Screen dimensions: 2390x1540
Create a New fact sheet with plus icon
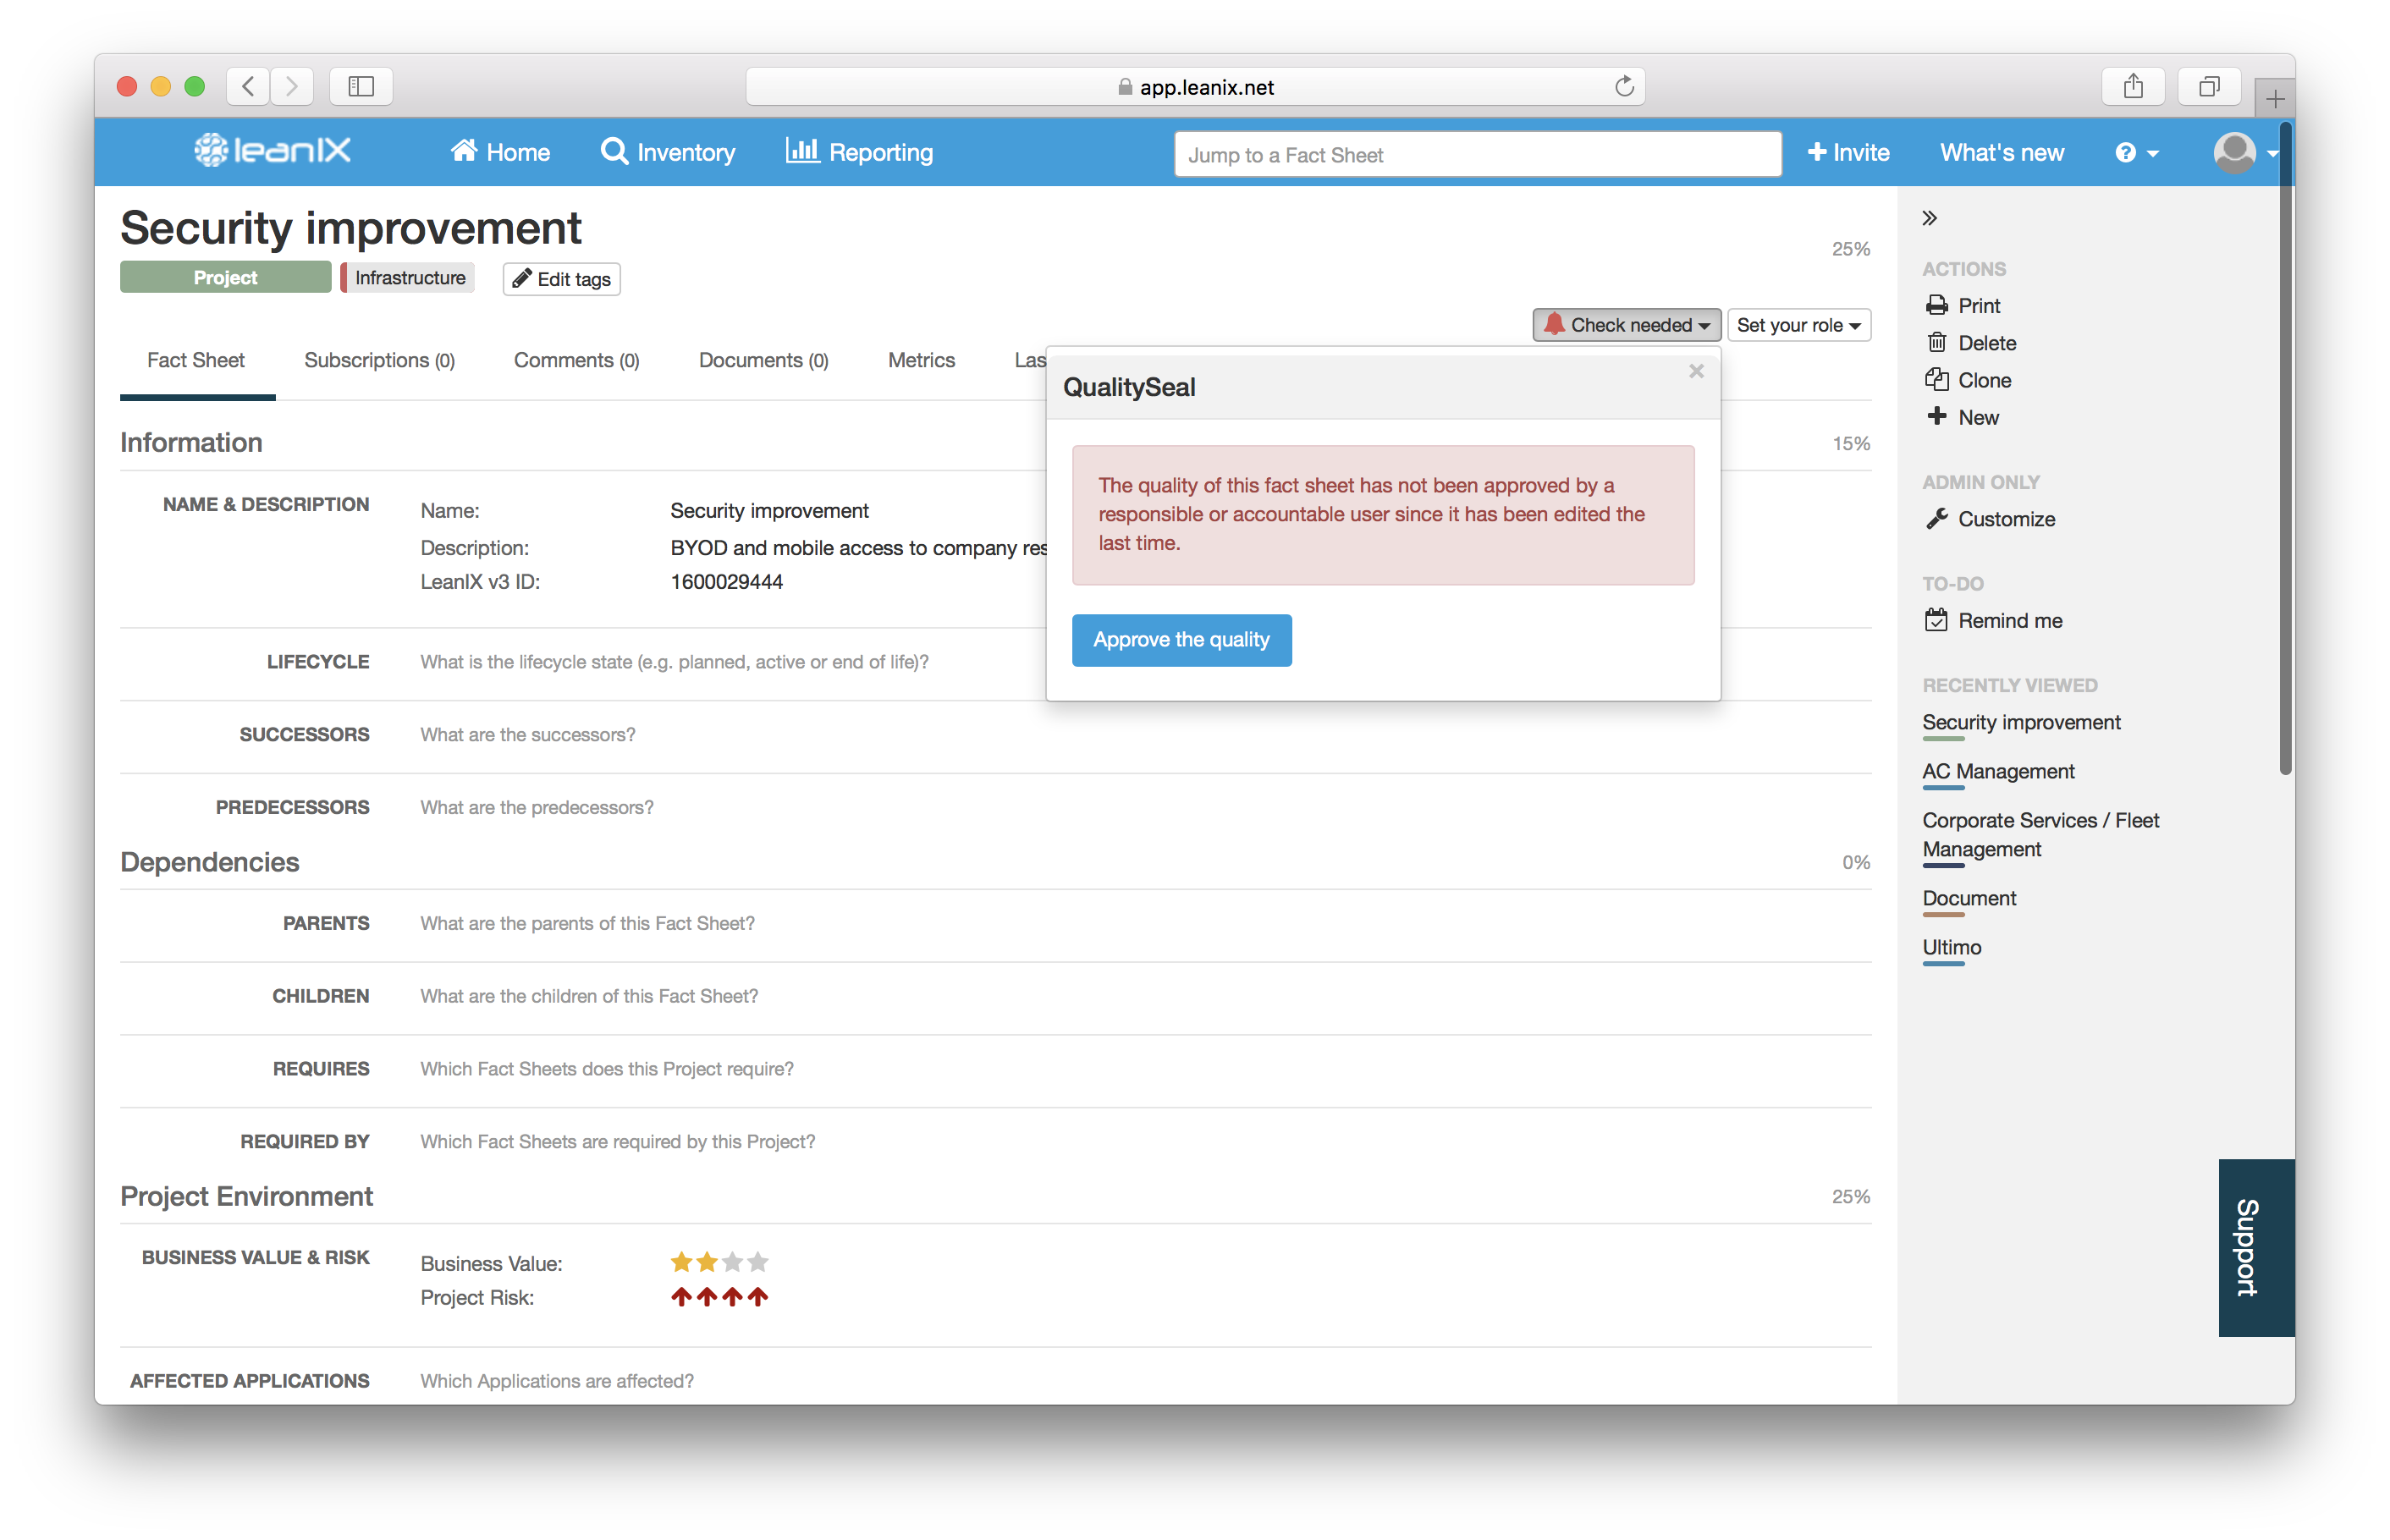(1938, 417)
